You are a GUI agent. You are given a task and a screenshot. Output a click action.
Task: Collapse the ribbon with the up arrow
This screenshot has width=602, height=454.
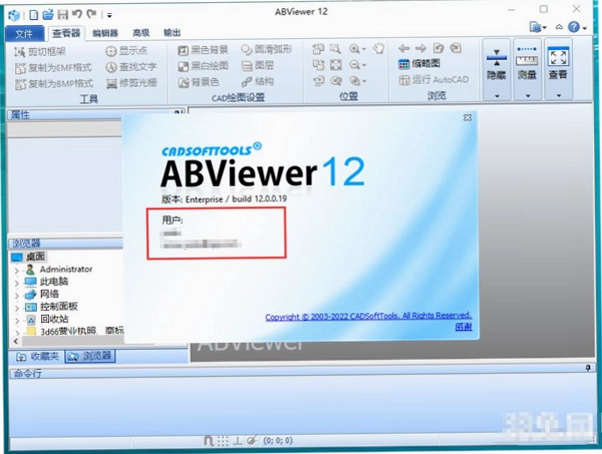click(x=559, y=27)
